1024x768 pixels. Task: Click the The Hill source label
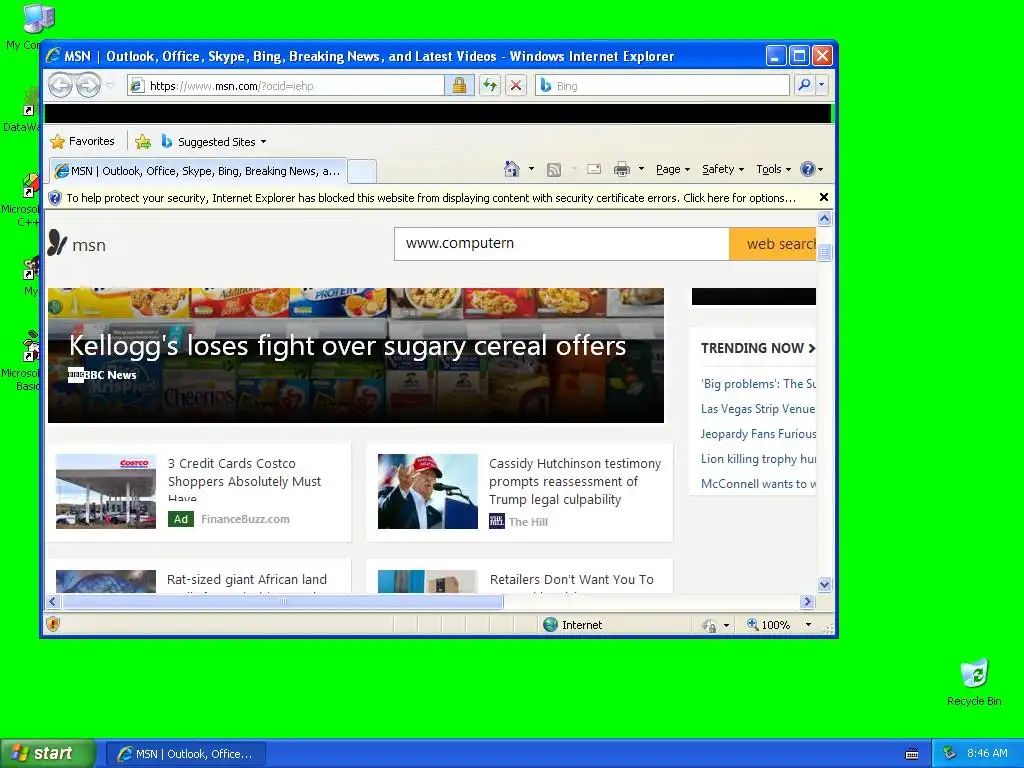(x=528, y=522)
